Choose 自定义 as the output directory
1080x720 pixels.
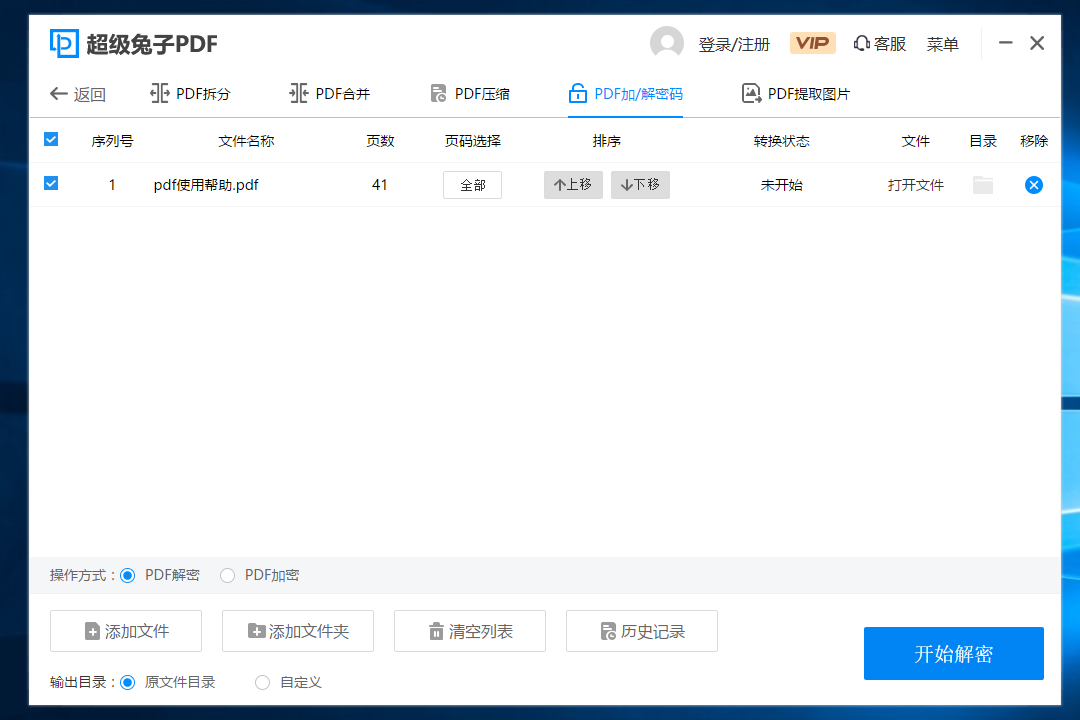click(x=262, y=682)
